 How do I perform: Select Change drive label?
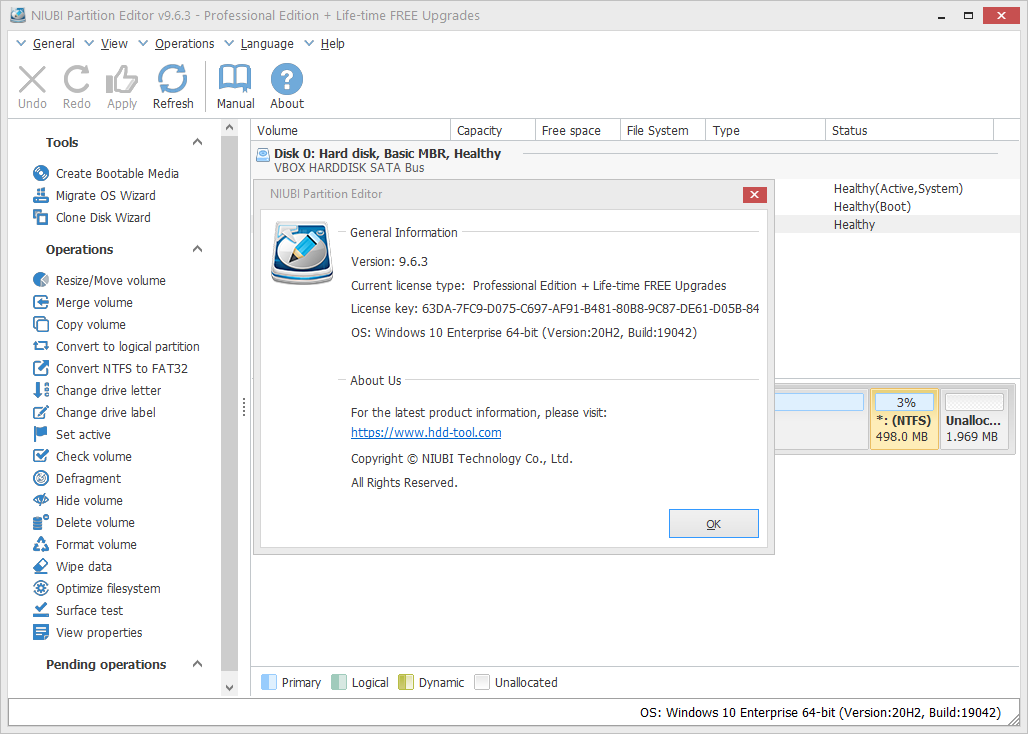tap(94, 412)
